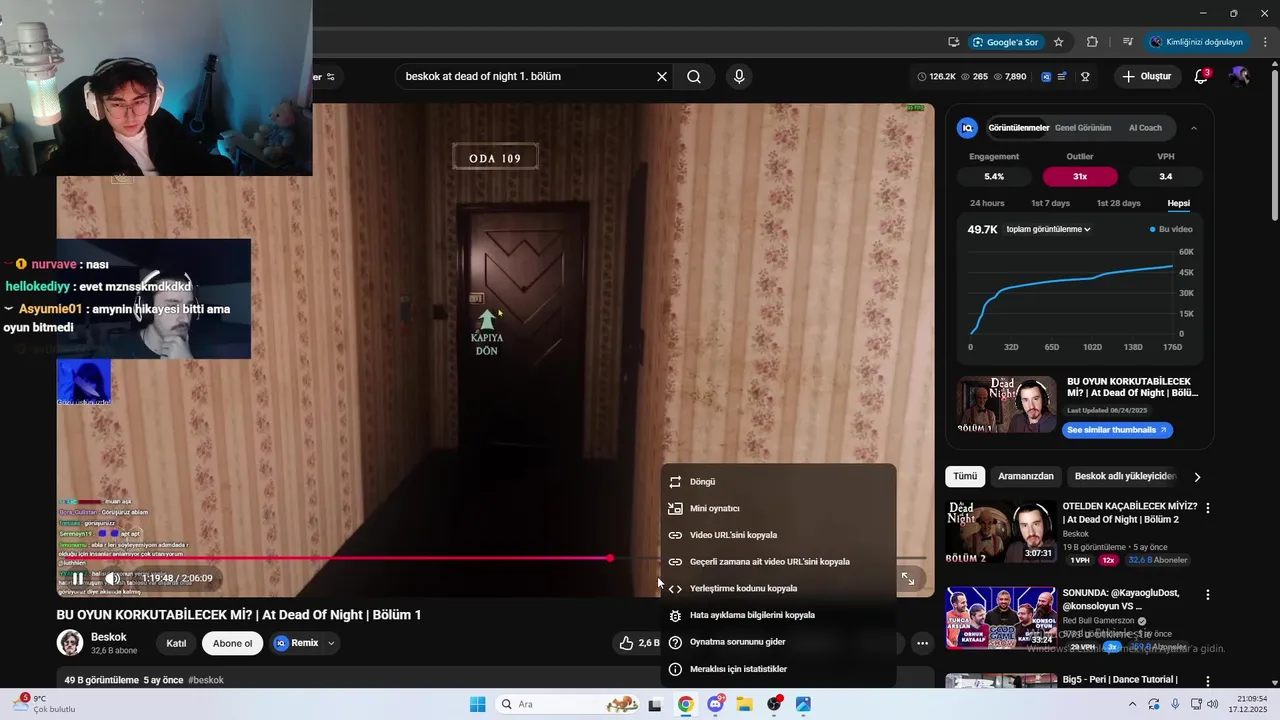The width and height of the screenshot is (1280, 720).
Task: Choose Yerleştirme kodunu kopyala
Action: click(778, 588)
